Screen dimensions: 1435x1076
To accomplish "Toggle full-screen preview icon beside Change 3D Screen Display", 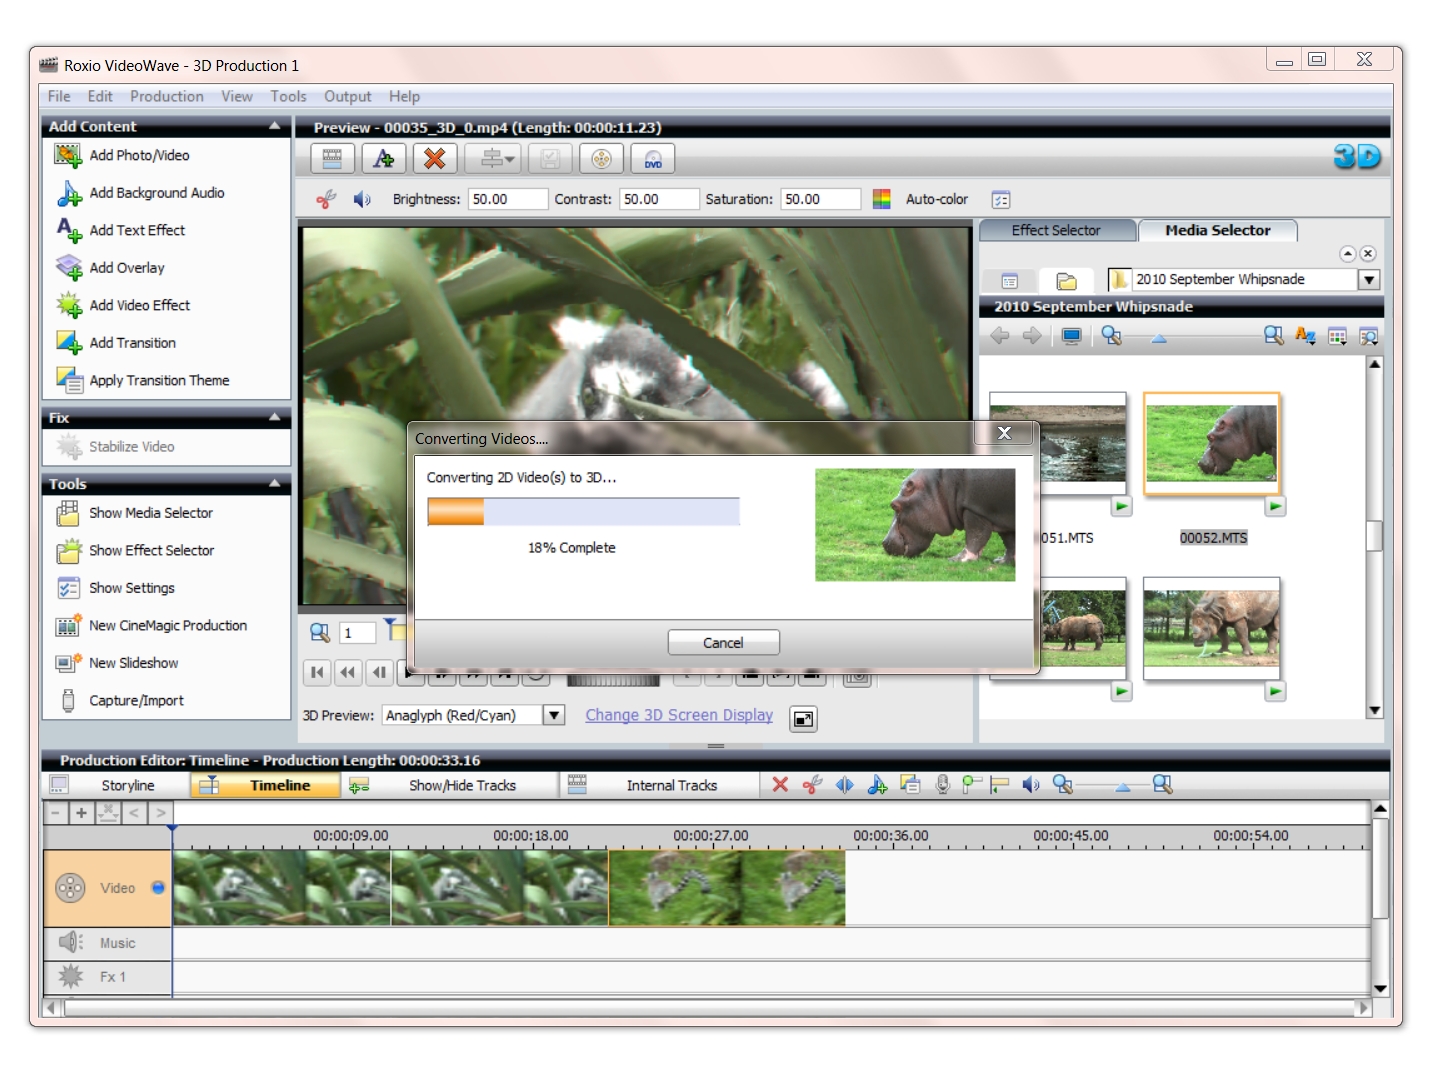I will pyautogui.click(x=803, y=718).
